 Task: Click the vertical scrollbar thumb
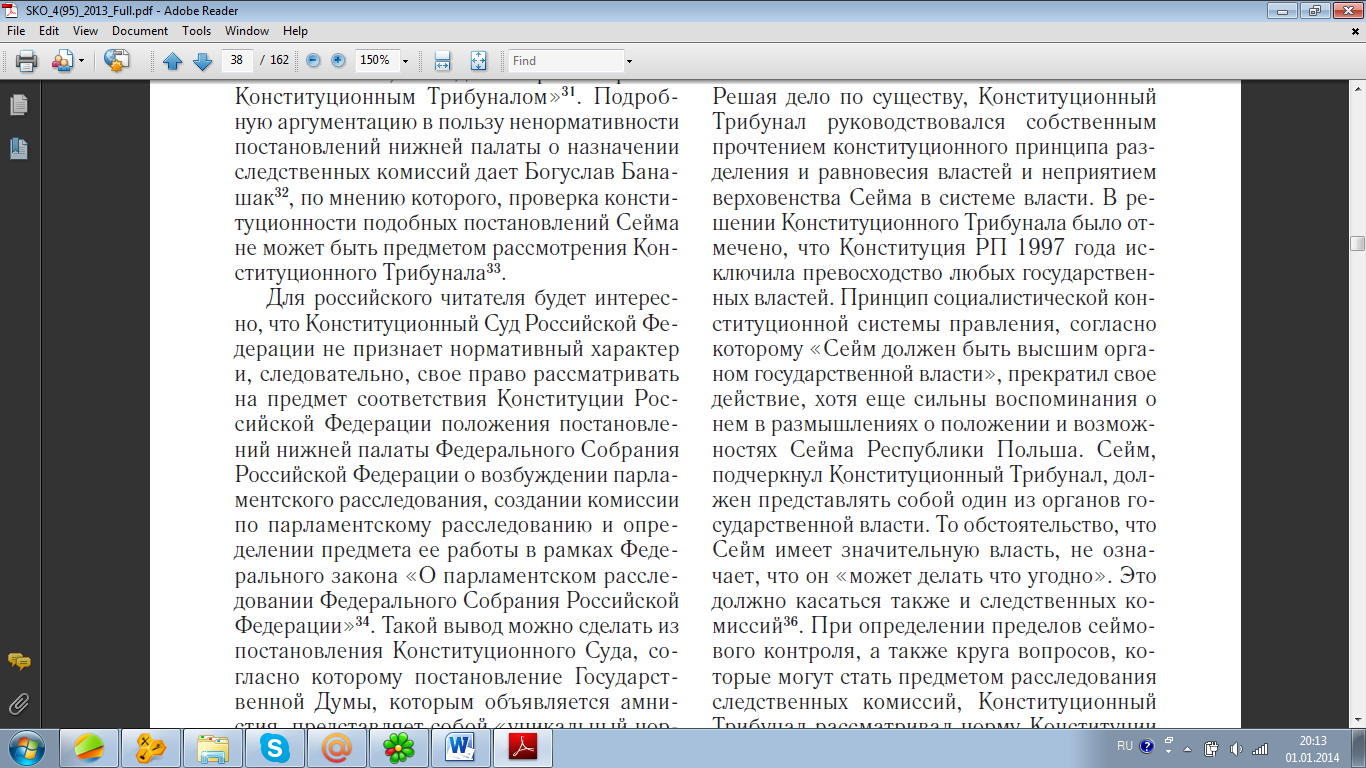1357,243
